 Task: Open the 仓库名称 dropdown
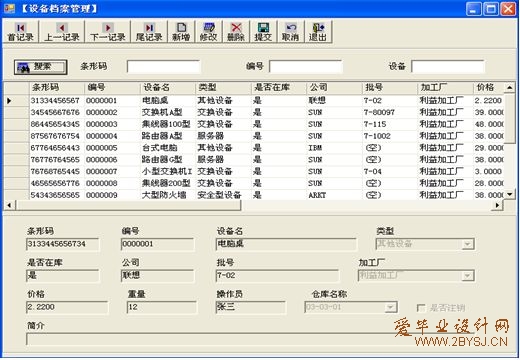coord(390,307)
